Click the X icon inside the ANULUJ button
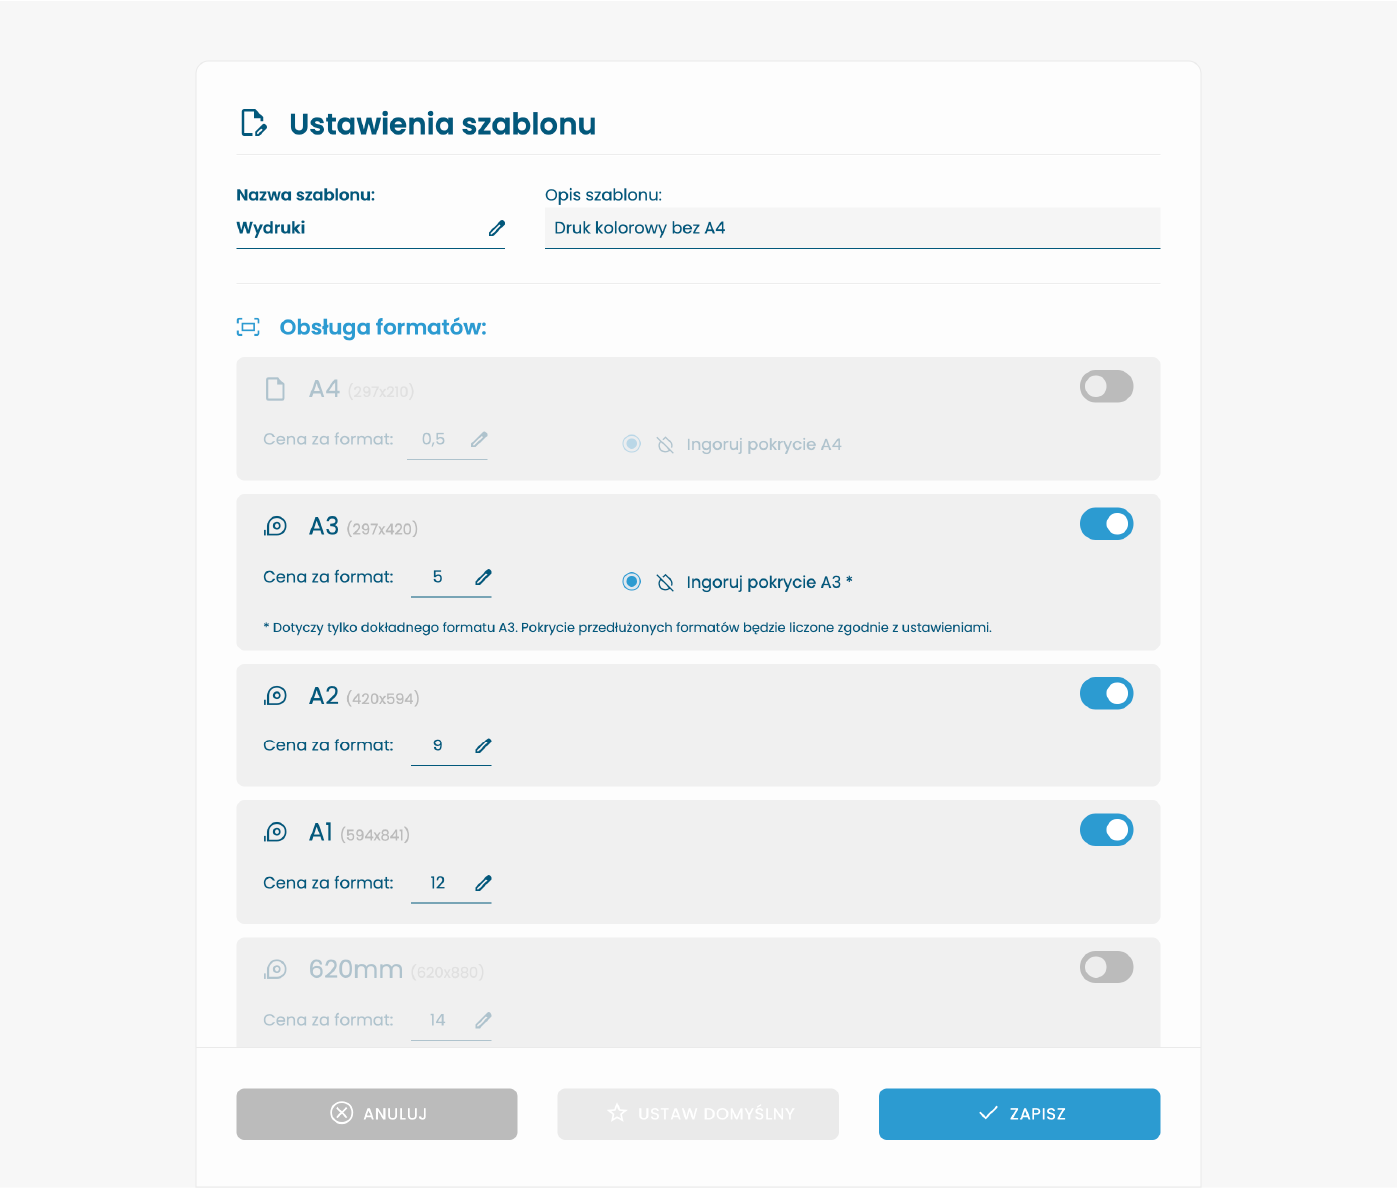 click(x=342, y=1113)
